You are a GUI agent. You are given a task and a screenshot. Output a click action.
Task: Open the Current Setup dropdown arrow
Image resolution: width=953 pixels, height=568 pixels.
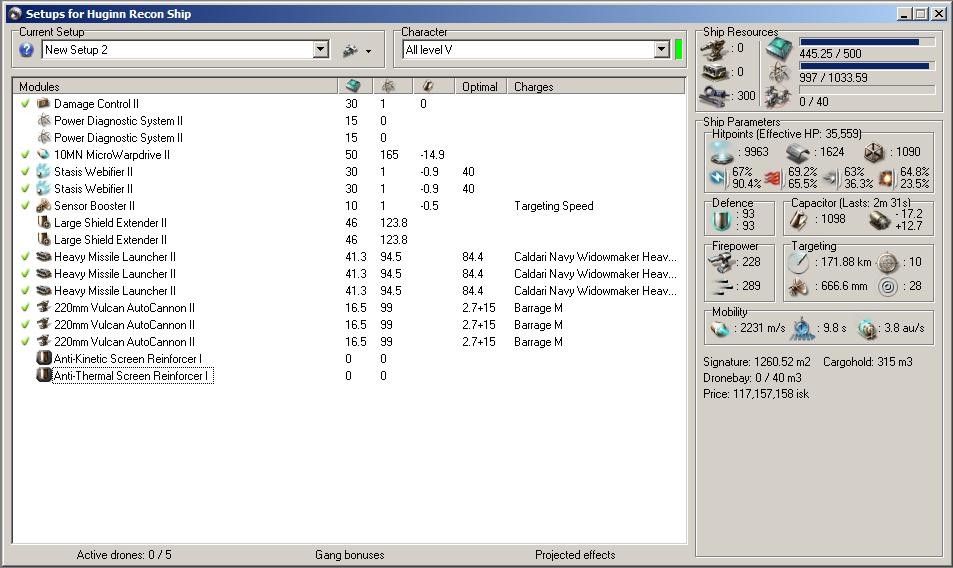(x=321, y=50)
